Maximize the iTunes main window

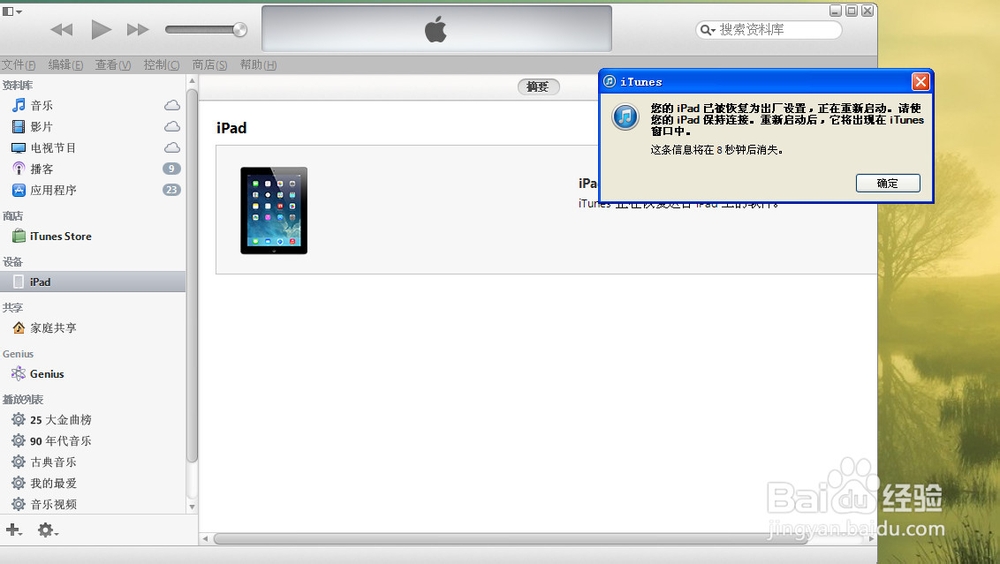tap(851, 11)
